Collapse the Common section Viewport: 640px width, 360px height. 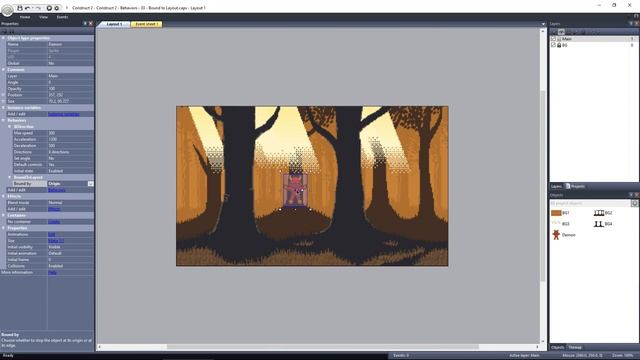tap(3, 70)
